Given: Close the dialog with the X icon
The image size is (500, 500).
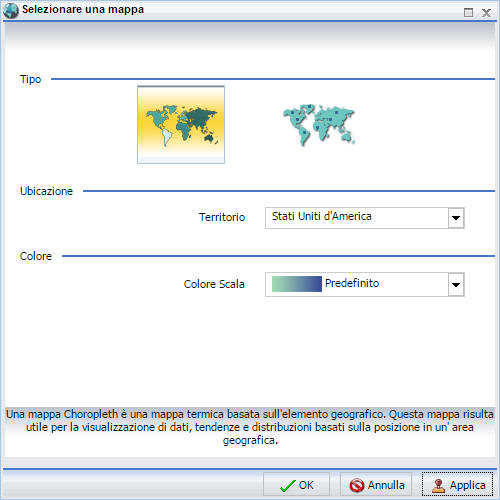Looking at the screenshot, I should pos(486,13).
